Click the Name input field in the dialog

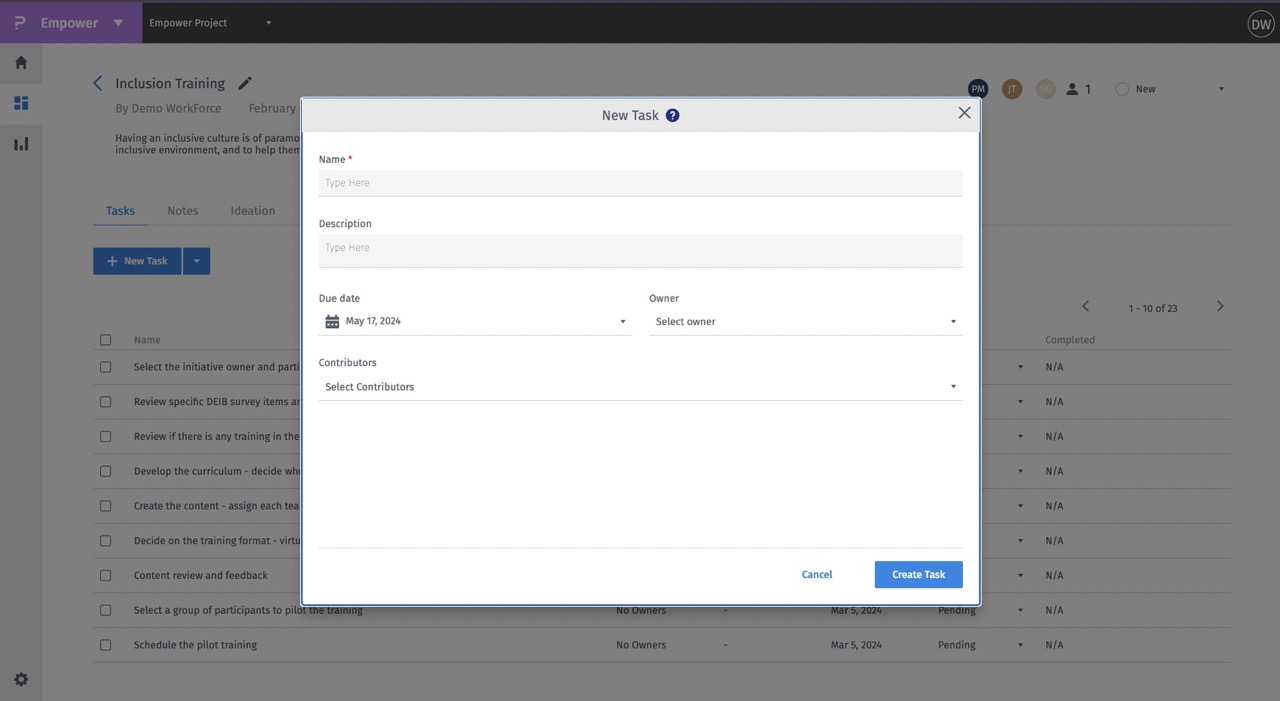pyautogui.click(x=640, y=182)
